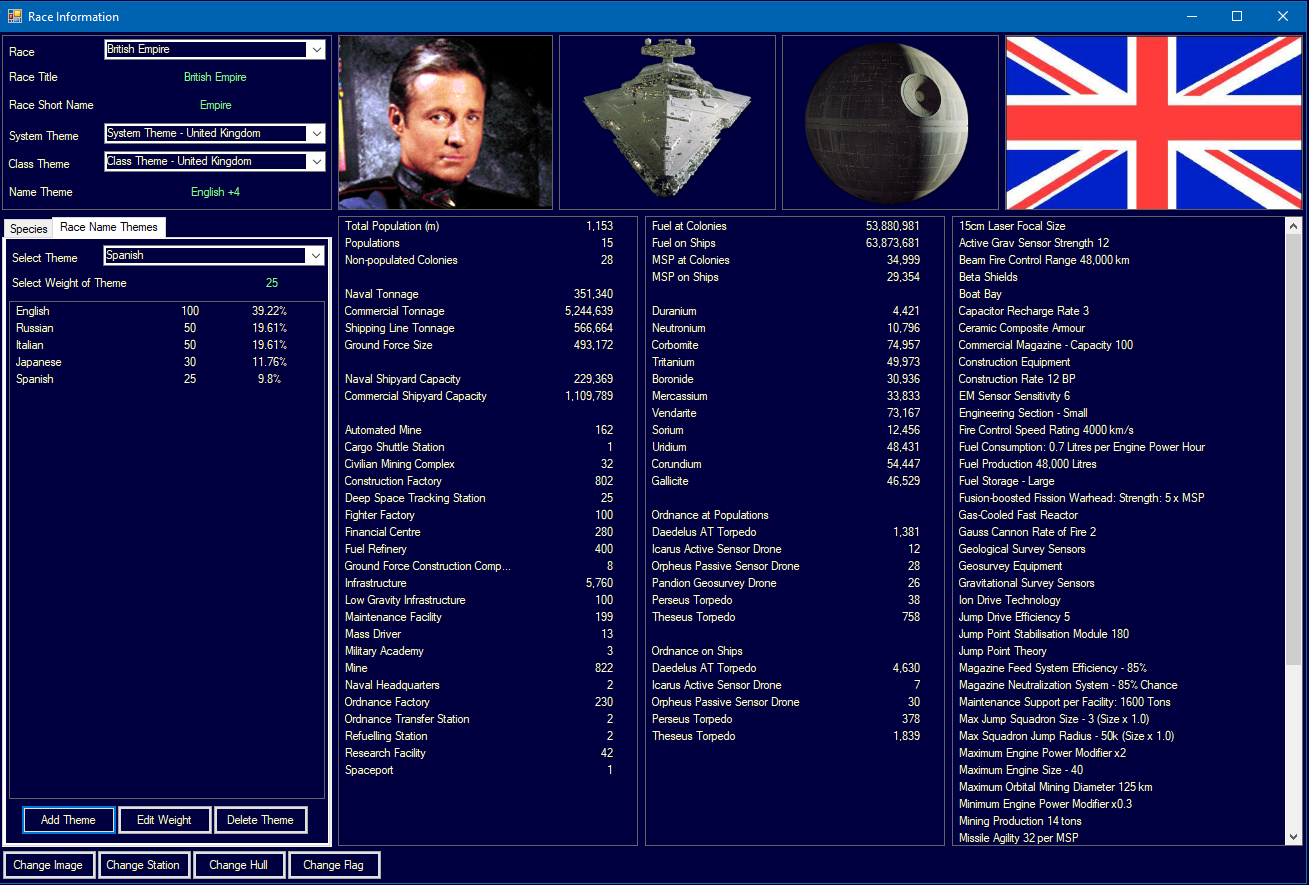The image size is (1309, 885).
Task: Click the star destroyer hull image
Action: 667,122
